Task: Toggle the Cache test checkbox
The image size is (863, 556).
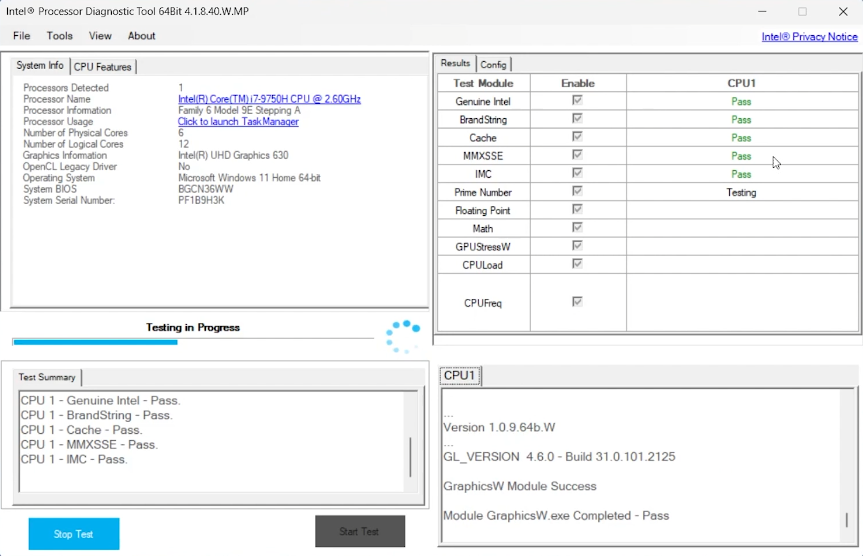Action: [578, 138]
